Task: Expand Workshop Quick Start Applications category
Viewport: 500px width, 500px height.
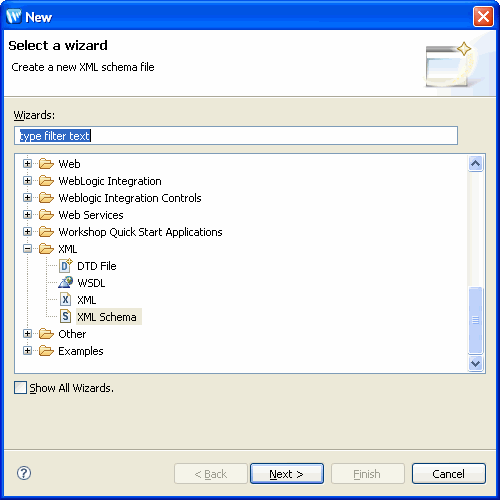Action: pyautogui.click(x=28, y=232)
